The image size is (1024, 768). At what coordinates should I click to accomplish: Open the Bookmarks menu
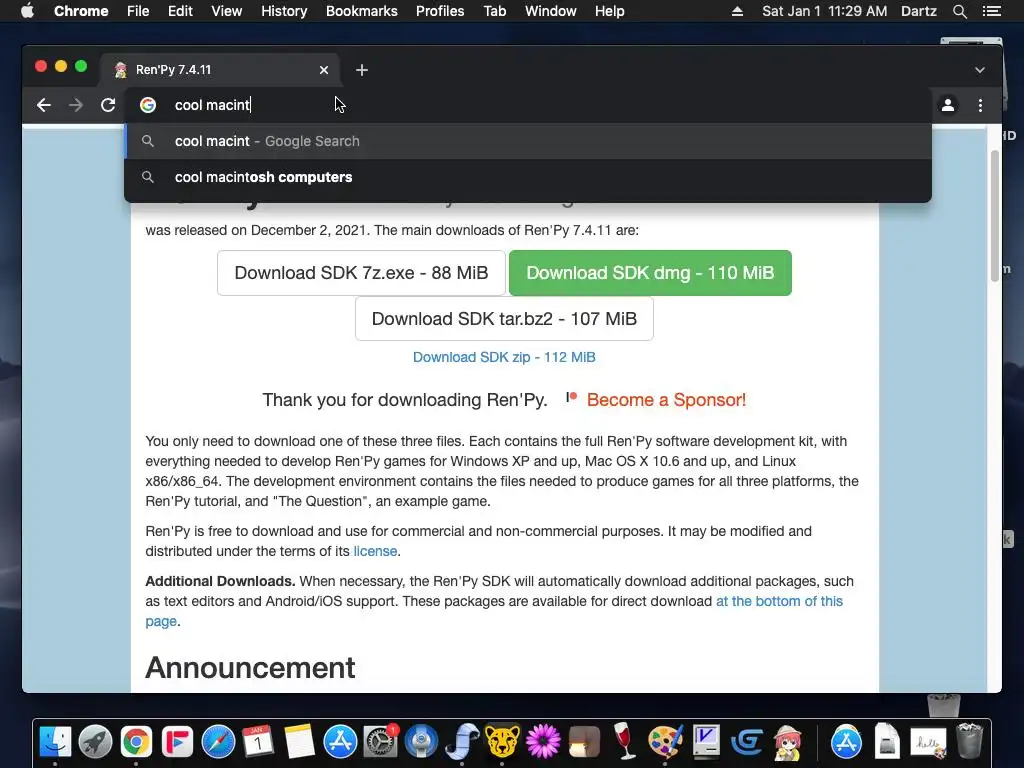pyautogui.click(x=362, y=11)
